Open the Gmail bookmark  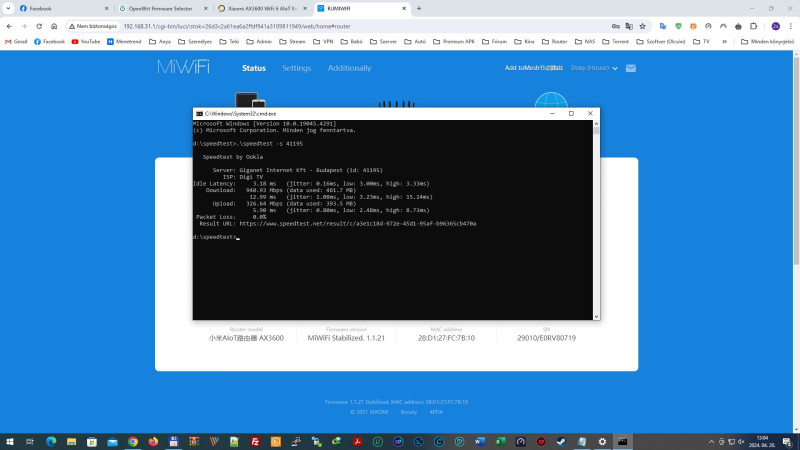[16, 41]
